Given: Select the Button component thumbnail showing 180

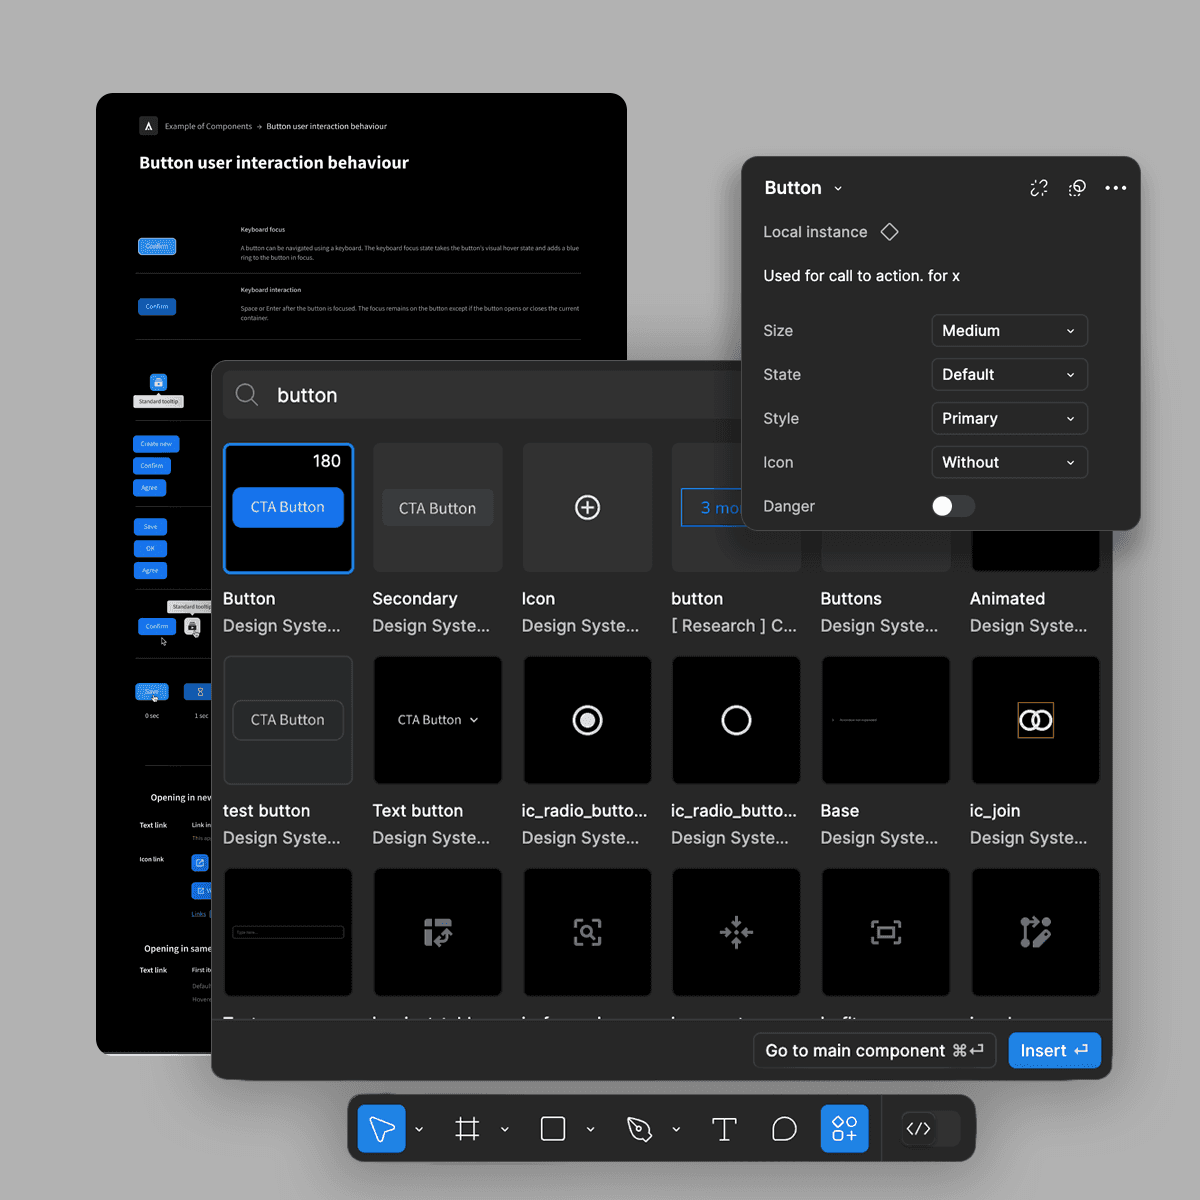Looking at the screenshot, I should (x=288, y=508).
